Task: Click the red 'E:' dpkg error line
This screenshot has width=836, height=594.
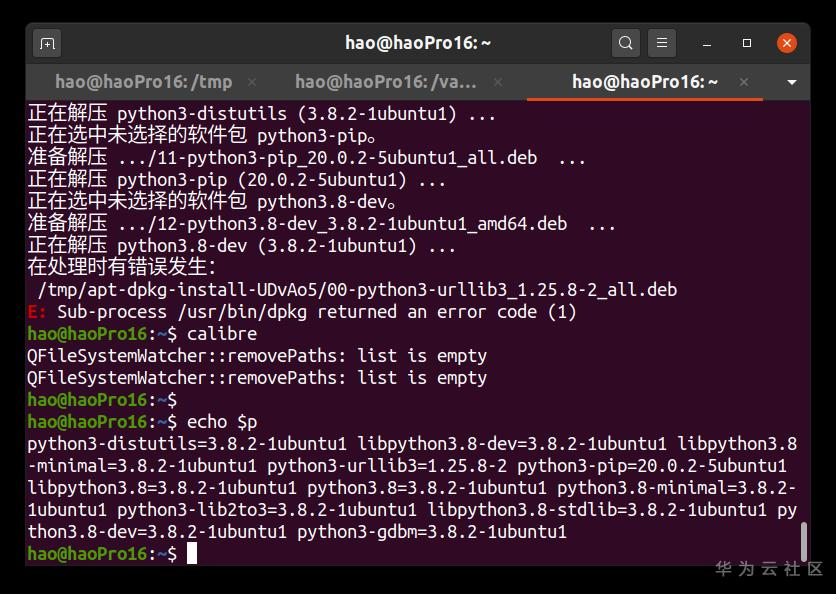Action: [302, 312]
